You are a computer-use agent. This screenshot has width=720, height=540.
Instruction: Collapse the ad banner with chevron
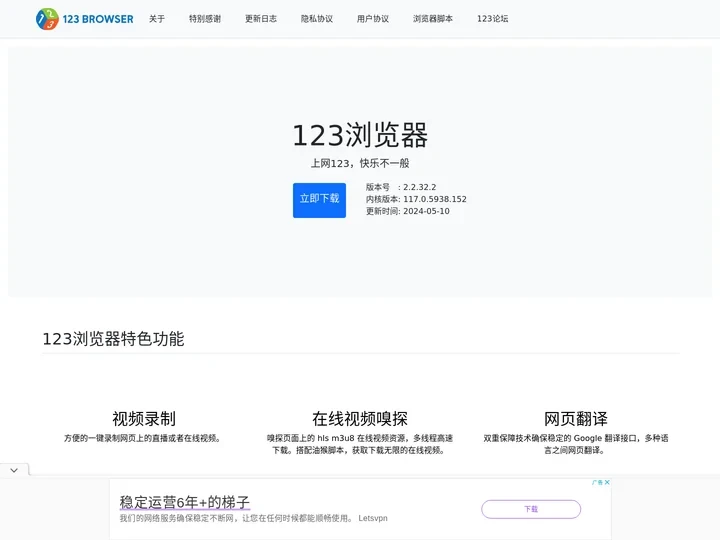14,470
